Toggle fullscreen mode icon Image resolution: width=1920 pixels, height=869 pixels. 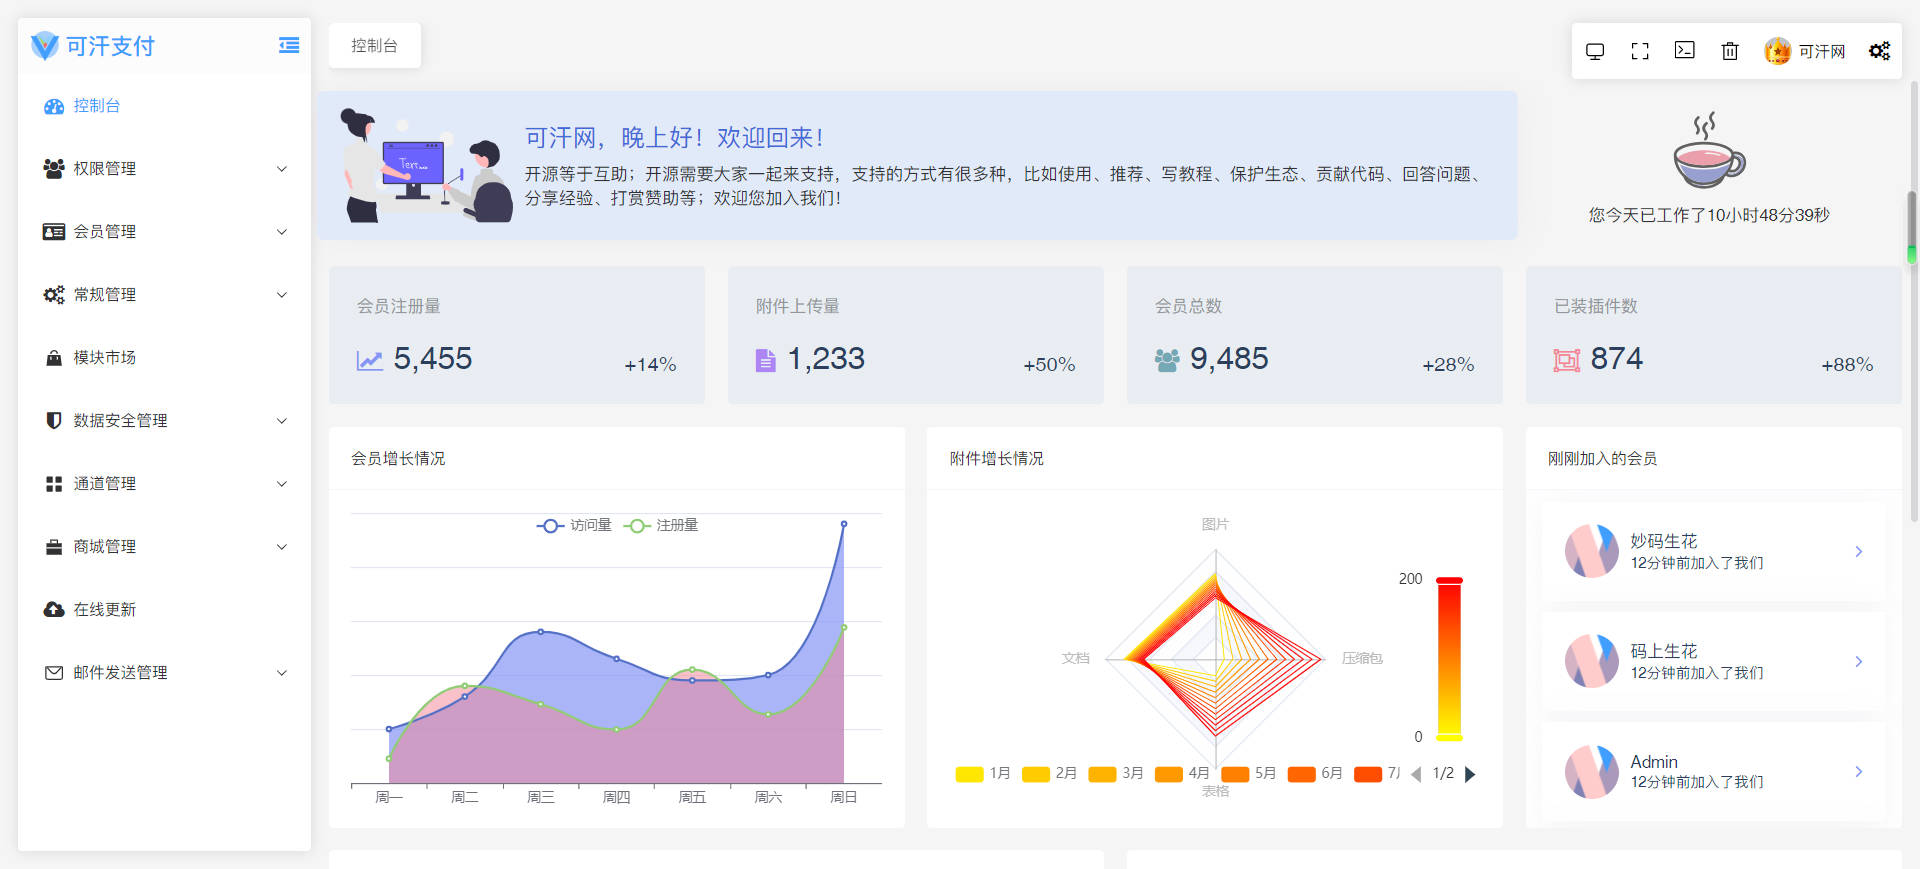point(1640,51)
